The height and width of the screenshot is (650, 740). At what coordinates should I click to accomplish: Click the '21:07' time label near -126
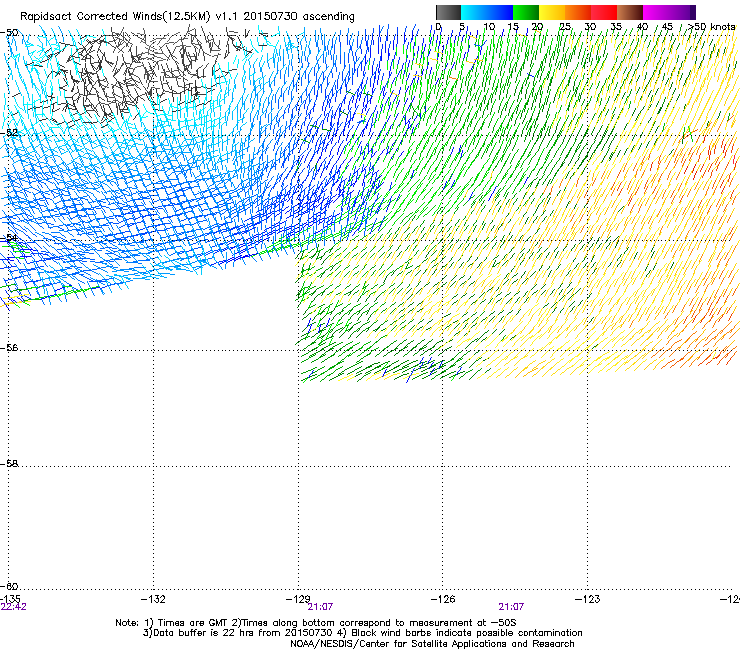pos(511,607)
